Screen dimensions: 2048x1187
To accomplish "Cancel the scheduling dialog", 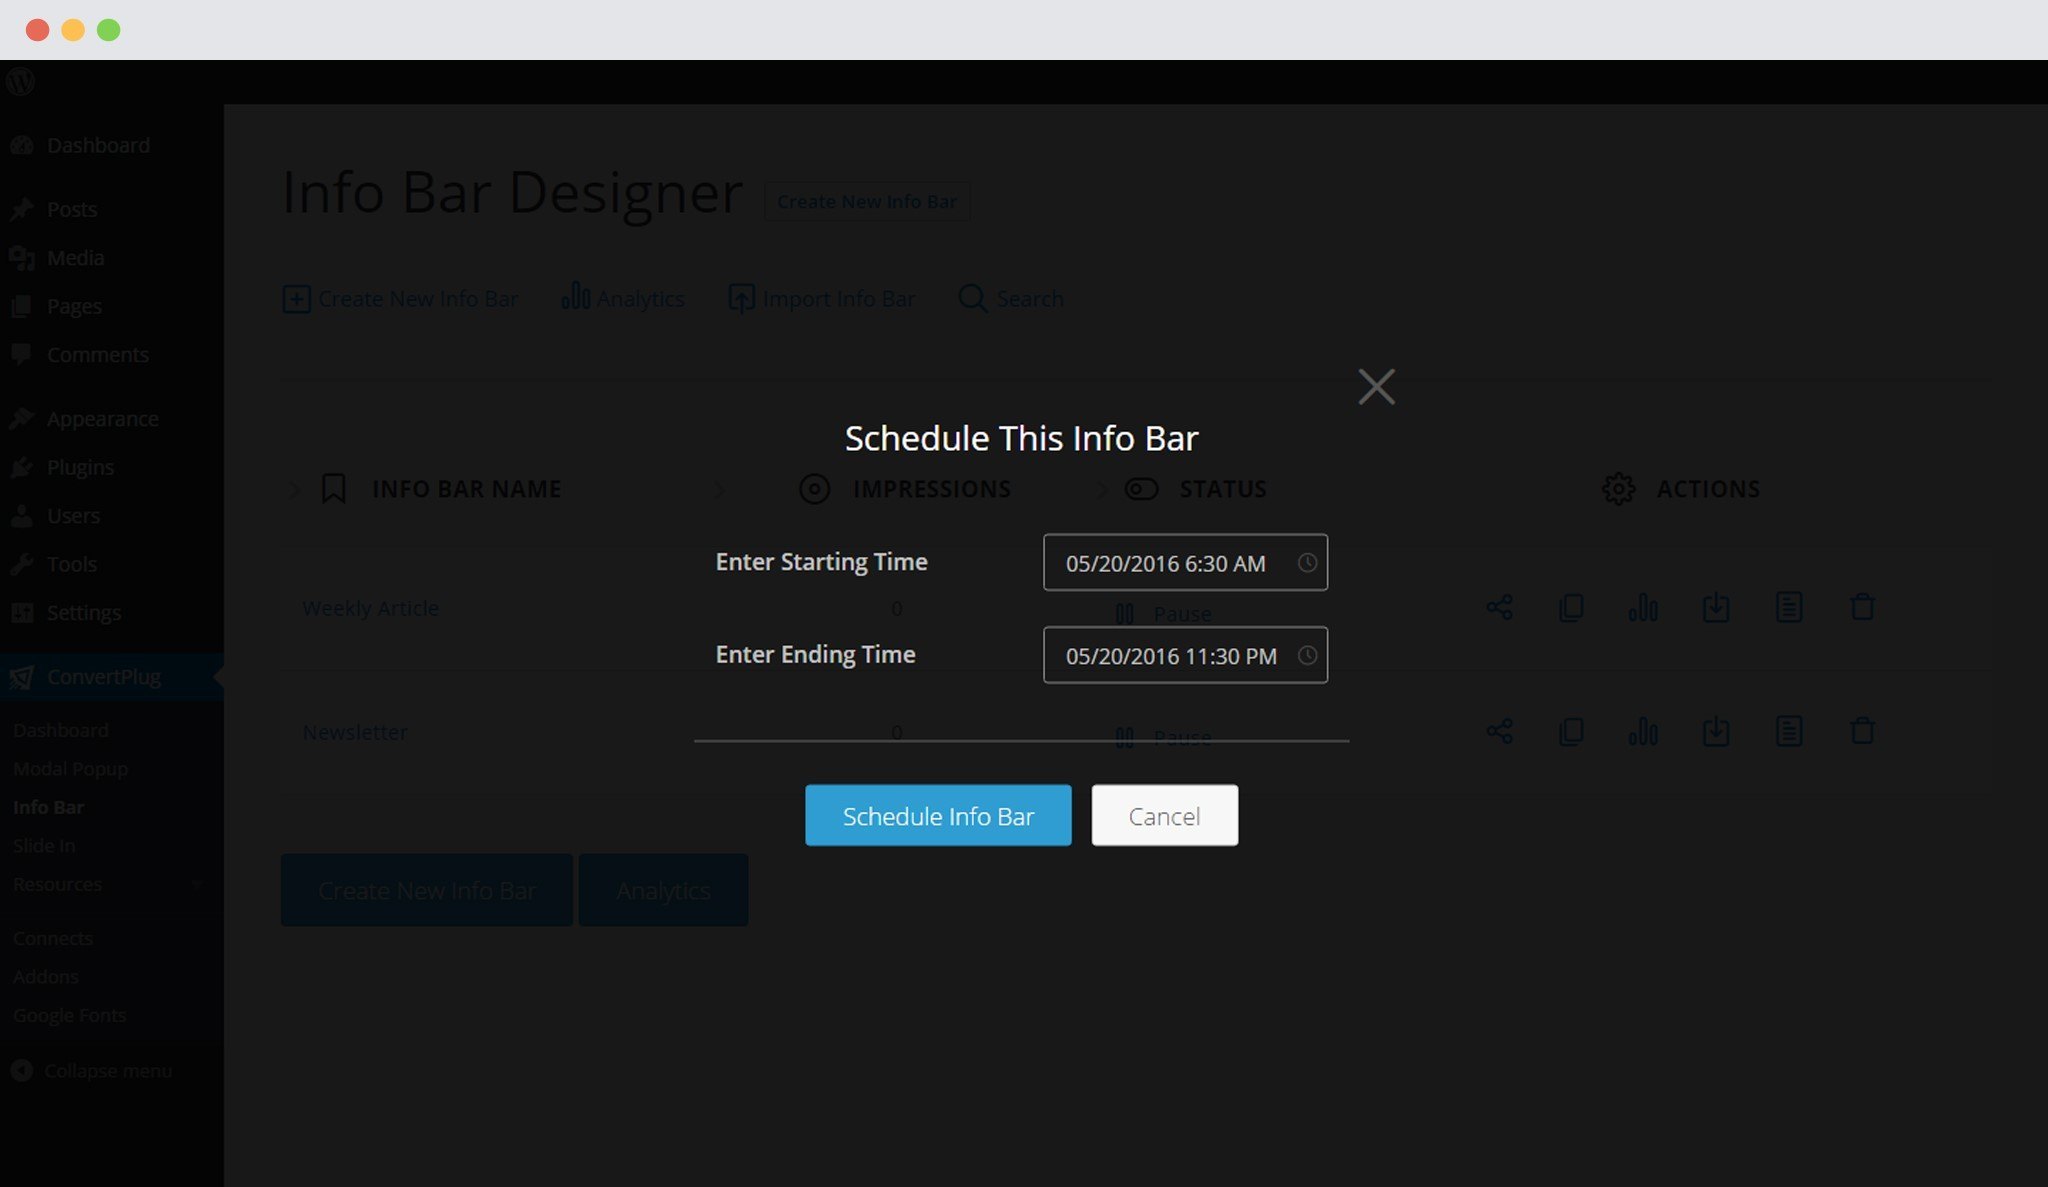I will pyautogui.click(x=1164, y=815).
